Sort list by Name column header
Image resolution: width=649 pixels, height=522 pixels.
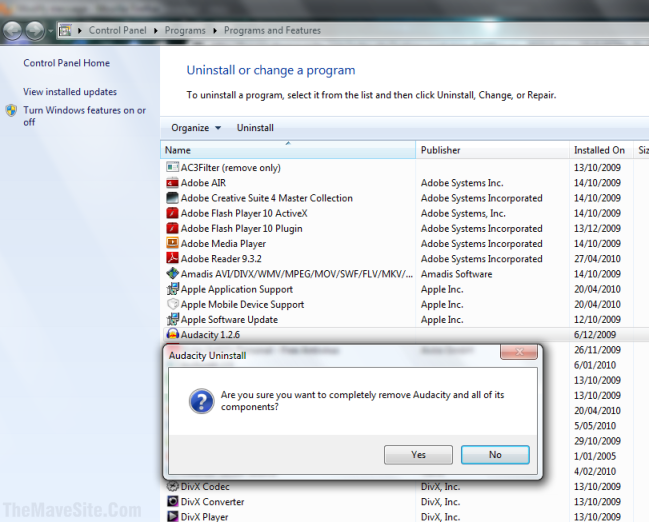[x=288, y=150]
